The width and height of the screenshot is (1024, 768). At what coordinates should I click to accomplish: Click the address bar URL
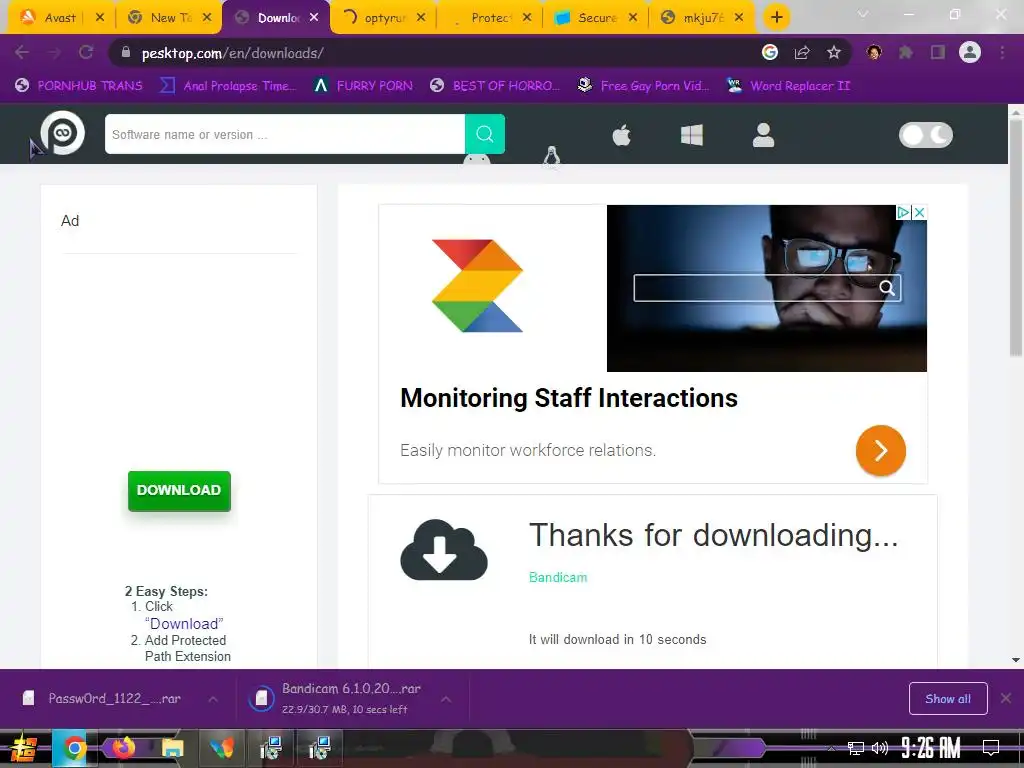coord(232,53)
